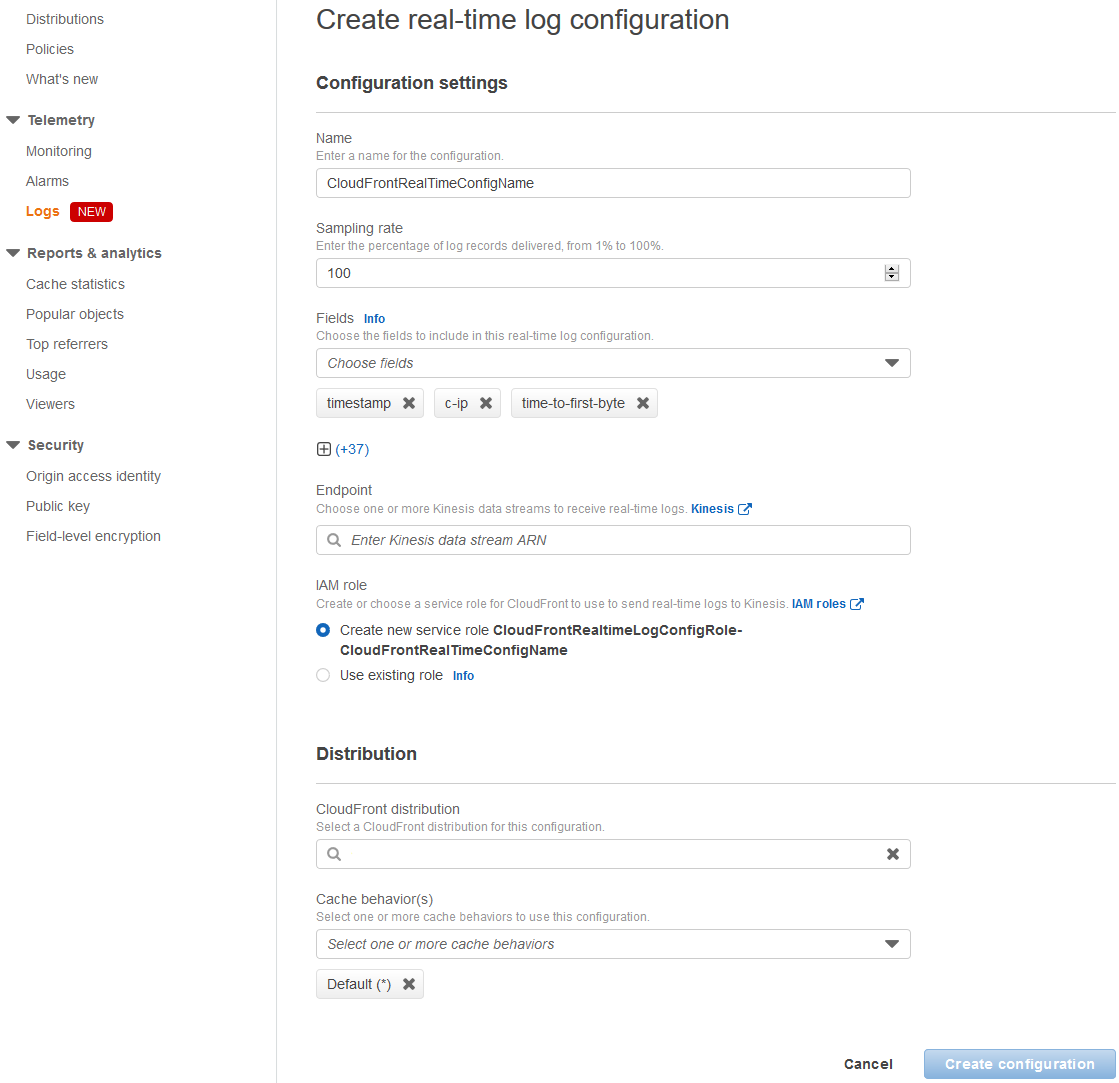This screenshot has width=1119, height=1083.
Task: Focus the Kinesis data stream ARN field
Action: (x=613, y=540)
